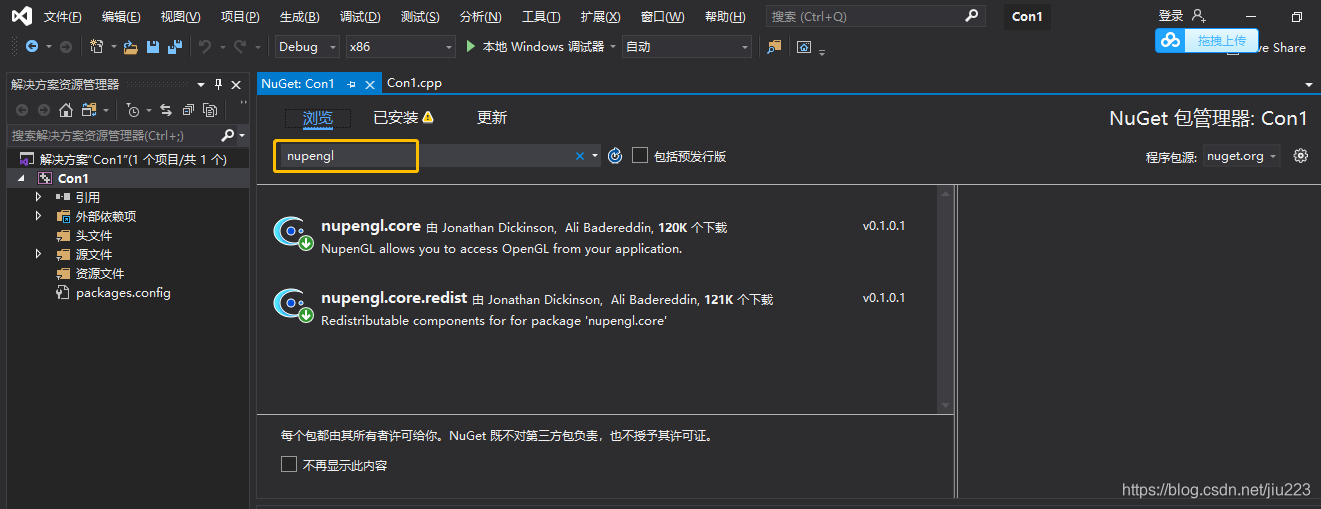
Task: Click the save all toolbar icon
Action: [x=175, y=47]
